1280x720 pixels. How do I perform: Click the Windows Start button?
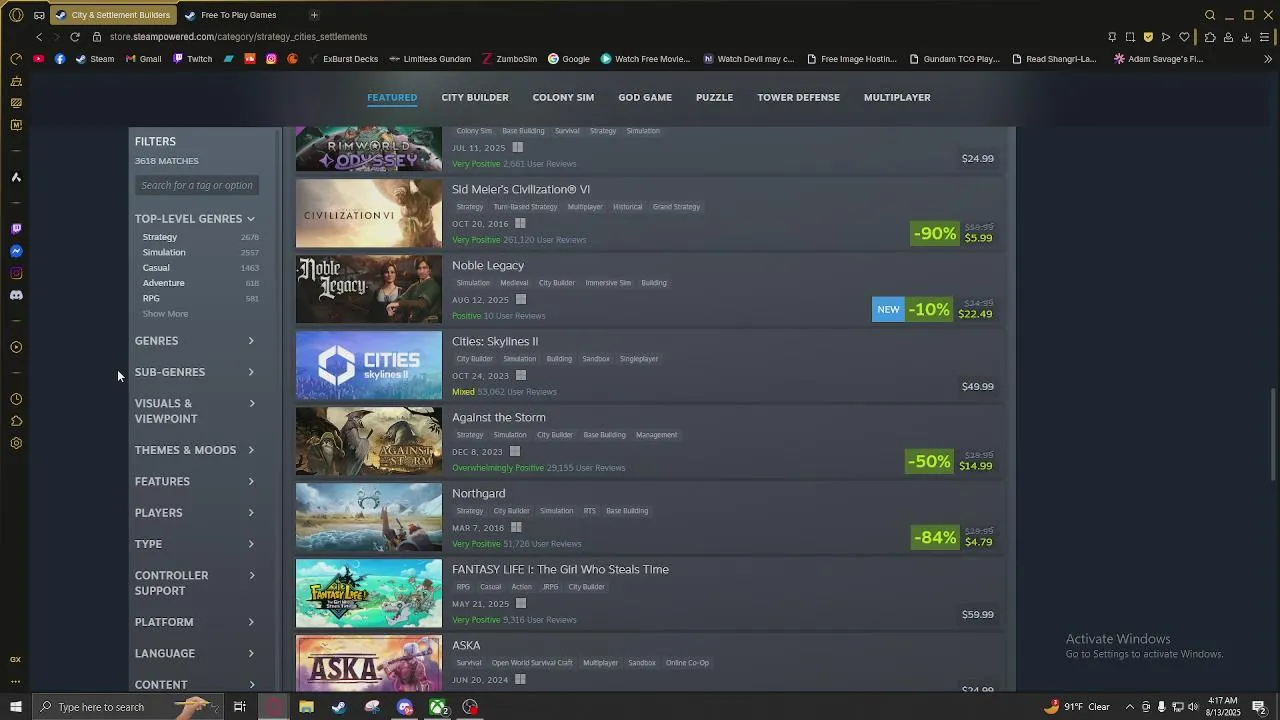16,707
